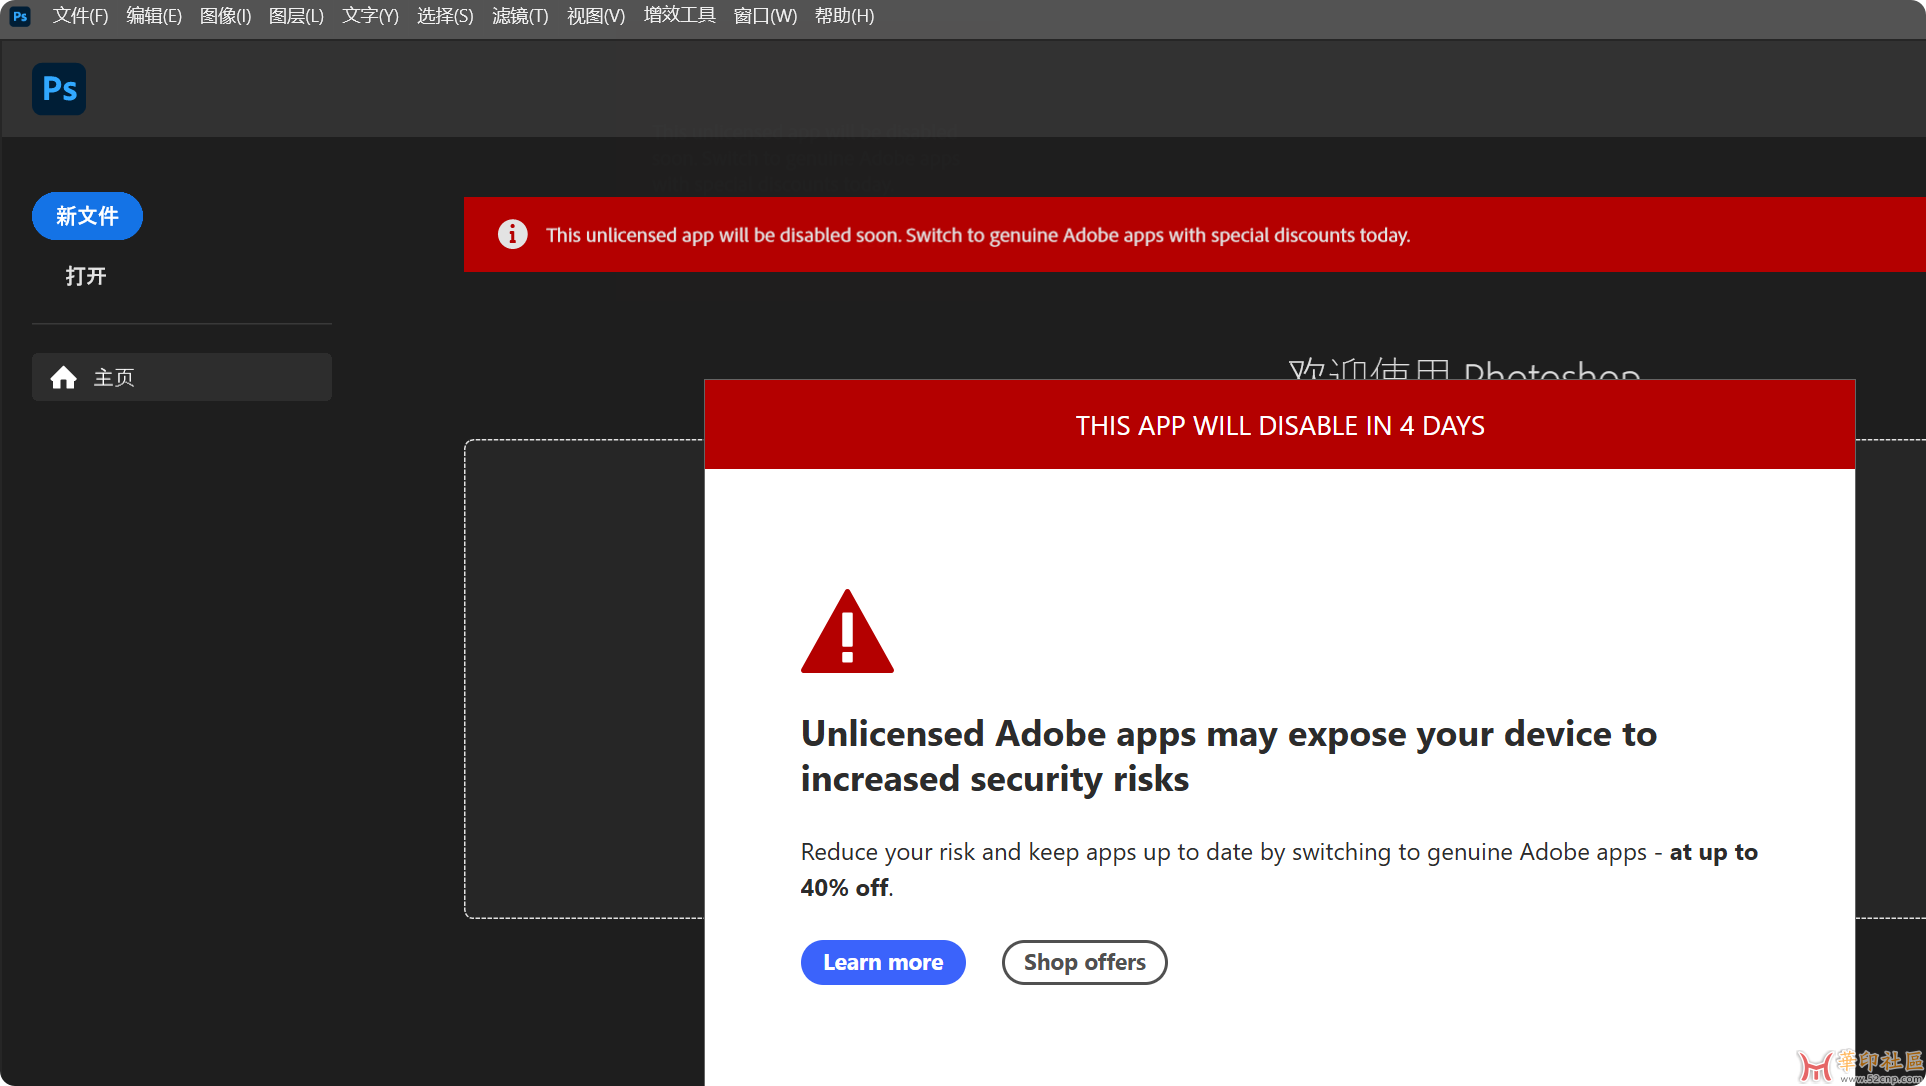Click the small Ps icon in the menu bar
The height and width of the screenshot is (1086, 1926).
(20, 16)
